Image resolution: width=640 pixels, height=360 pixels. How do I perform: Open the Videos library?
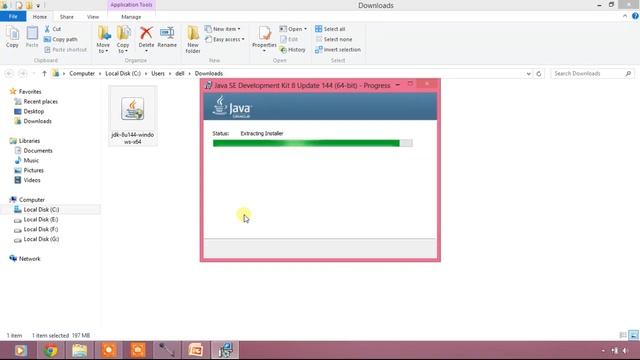32,180
